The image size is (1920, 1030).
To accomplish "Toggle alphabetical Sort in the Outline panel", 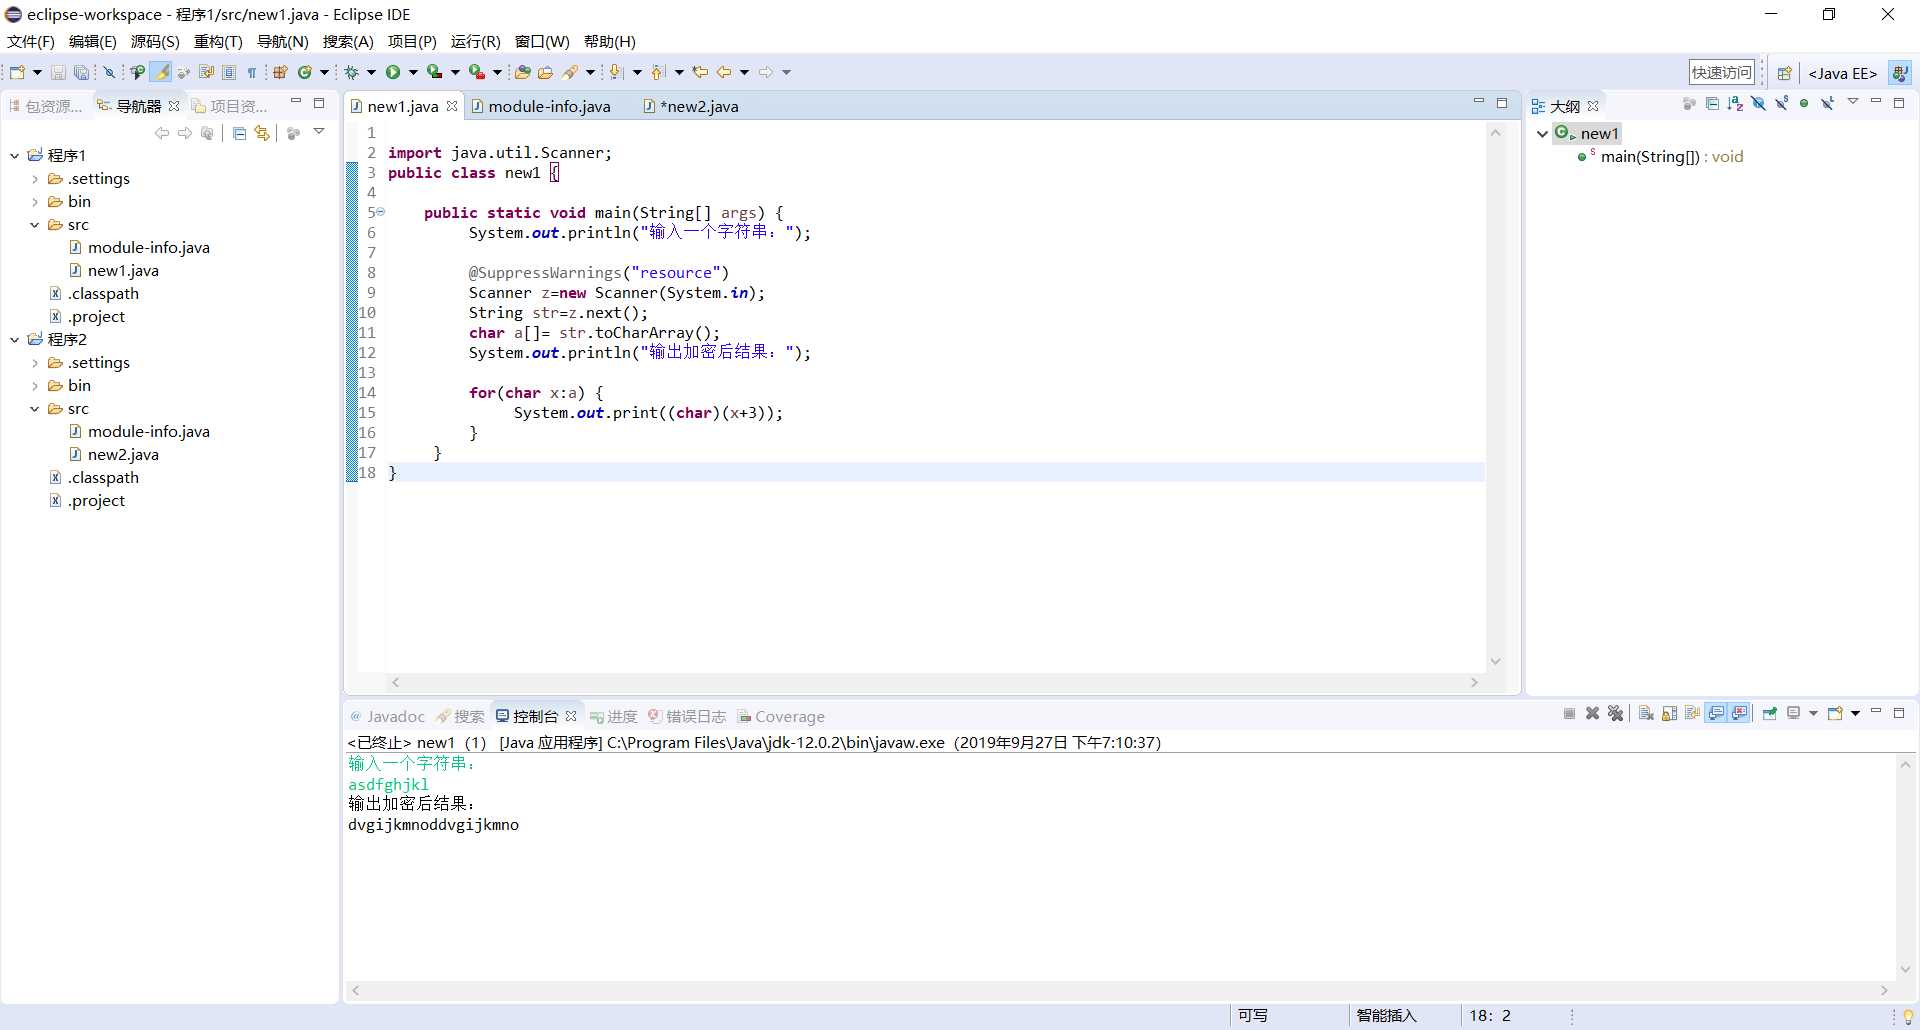I will point(1735,104).
